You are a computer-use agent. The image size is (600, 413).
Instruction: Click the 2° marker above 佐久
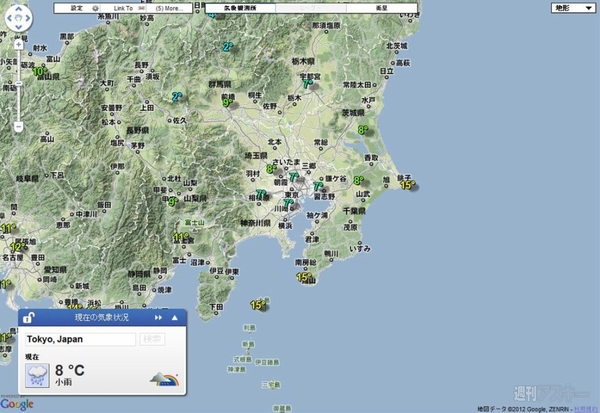coord(176,96)
